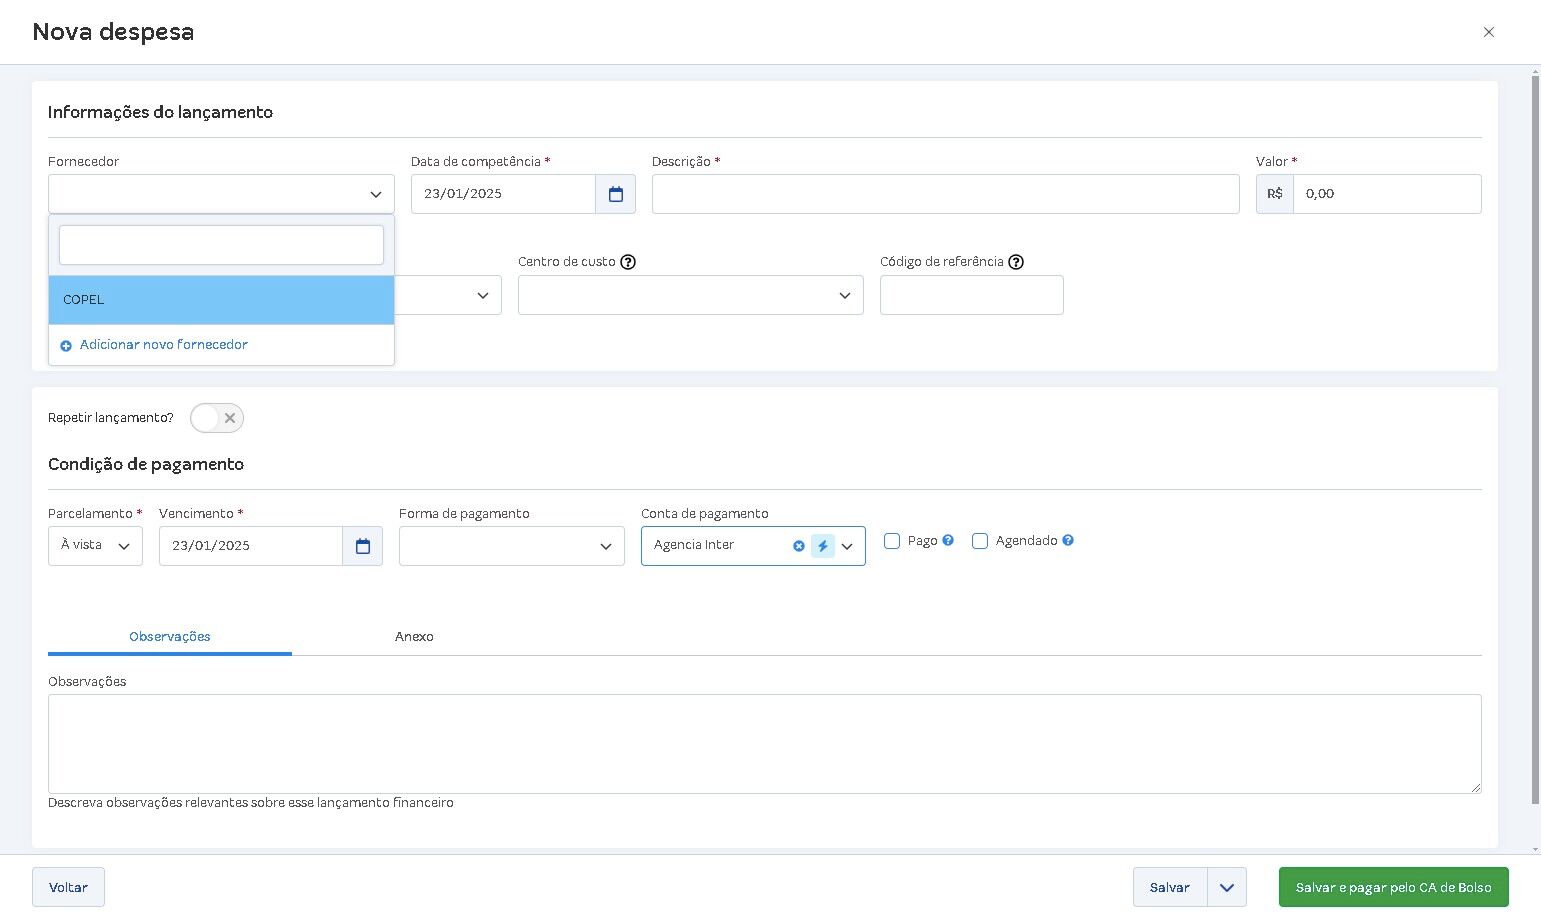Click the lightning bolt icon in Conta de pagamento
The height and width of the screenshot is (919, 1541).
click(823, 546)
